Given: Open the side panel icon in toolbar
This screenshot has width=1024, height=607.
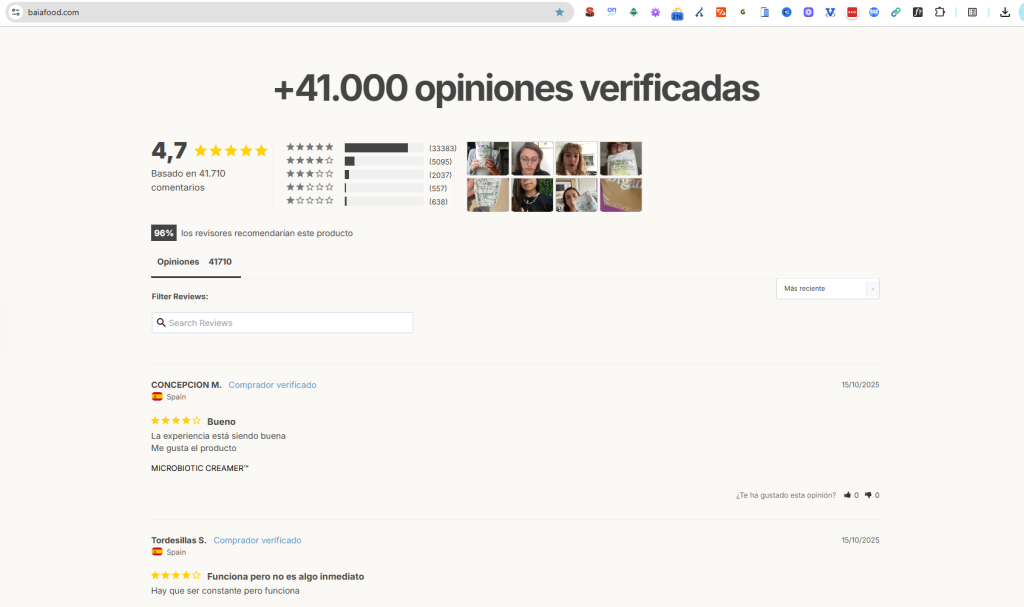Looking at the screenshot, I should (973, 12).
